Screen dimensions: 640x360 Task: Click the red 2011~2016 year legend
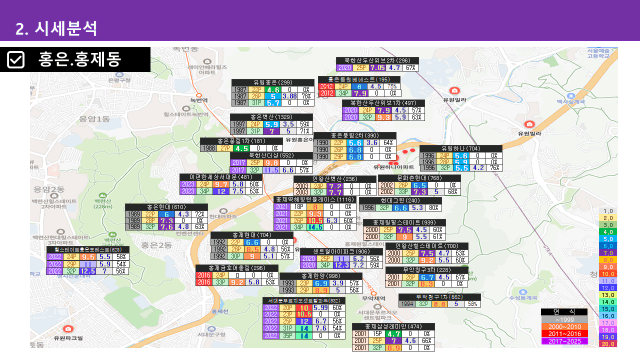point(564,334)
